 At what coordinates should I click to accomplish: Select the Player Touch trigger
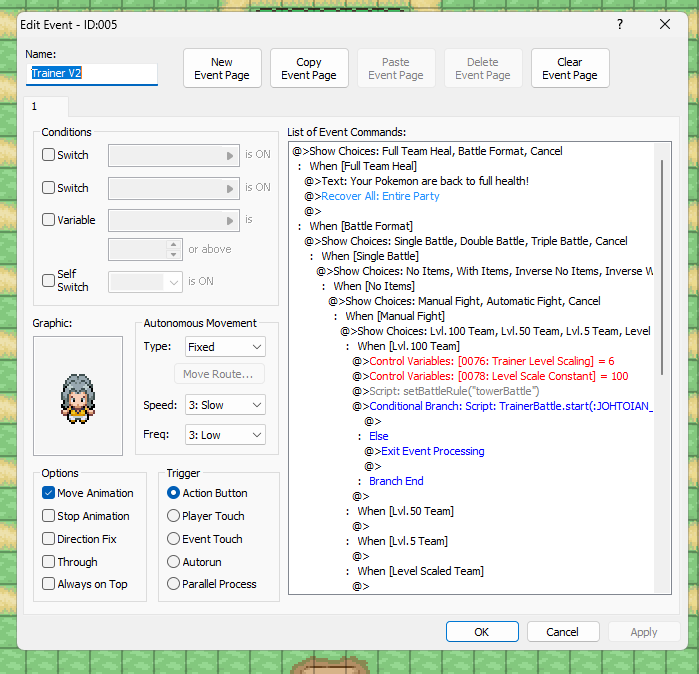(x=174, y=516)
